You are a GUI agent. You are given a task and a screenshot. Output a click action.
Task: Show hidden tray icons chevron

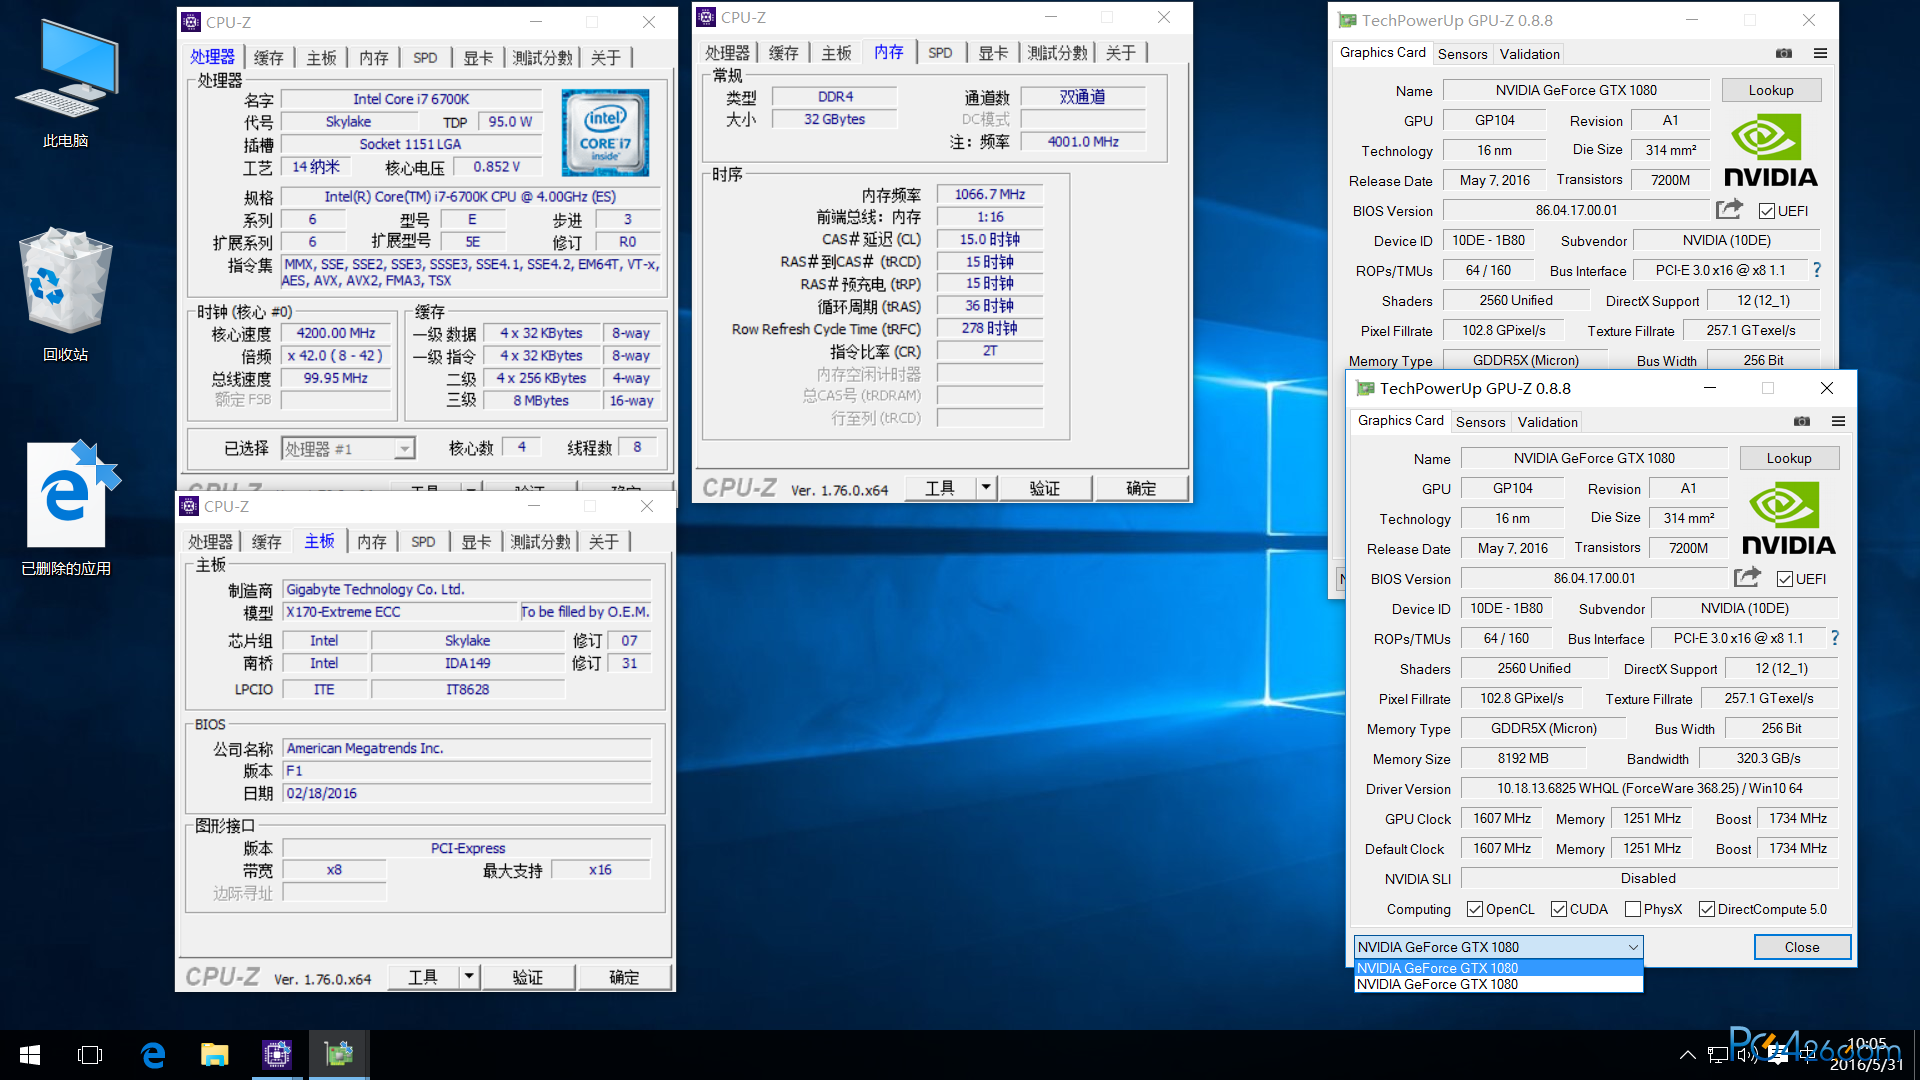(1687, 1055)
